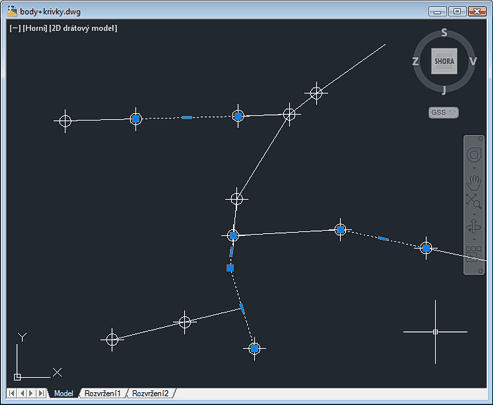Expand the GSS coordinate system dropdown

tap(443, 113)
